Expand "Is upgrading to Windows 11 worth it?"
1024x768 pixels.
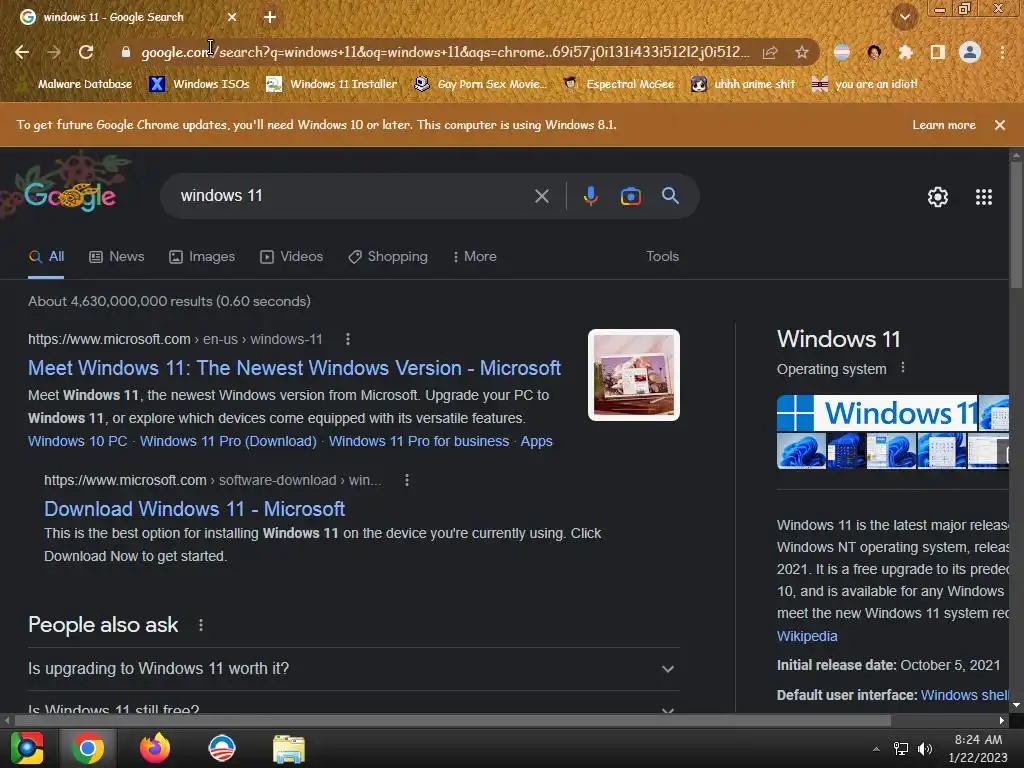click(353, 669)
